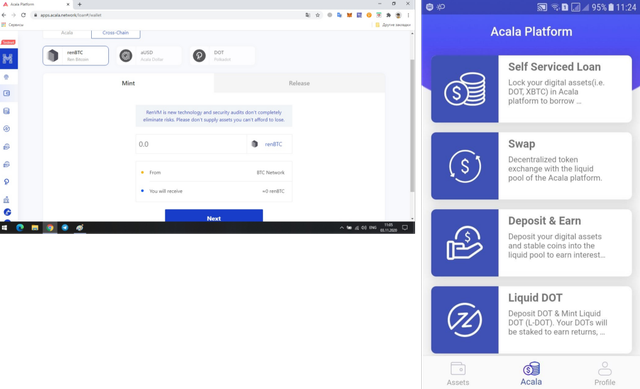Open taskbar notification center
Image resolution: width=640 pixels, height=389 pixels.
(x=405, y=228)
